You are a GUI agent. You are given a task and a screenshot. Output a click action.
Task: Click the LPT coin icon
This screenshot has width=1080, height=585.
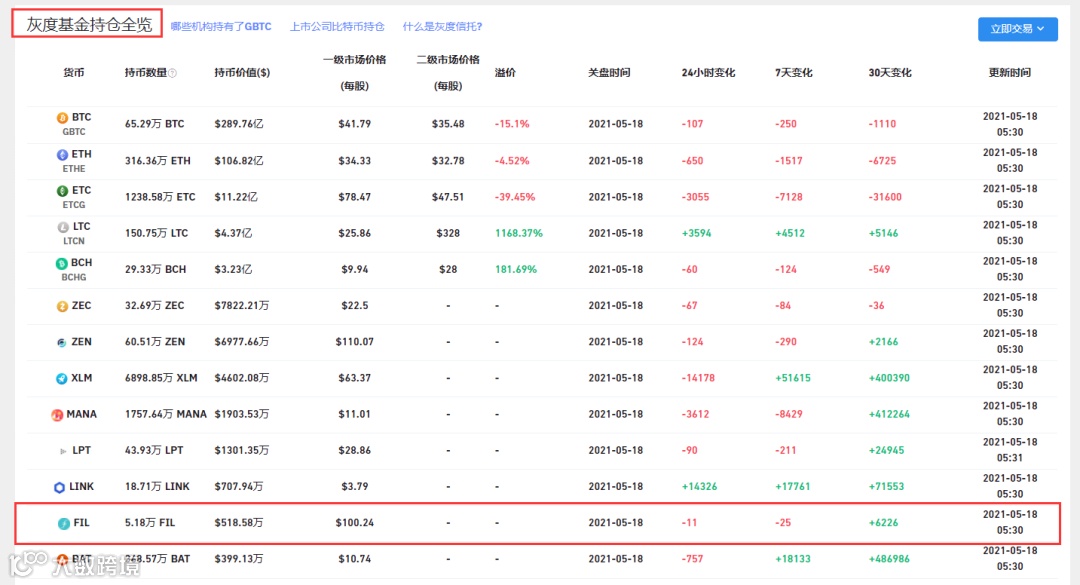tap(63, 451)
